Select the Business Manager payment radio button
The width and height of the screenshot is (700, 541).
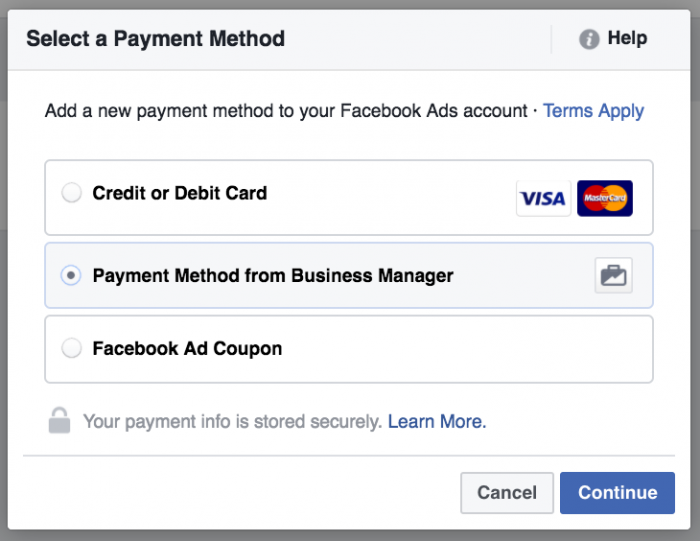[x=72, y=275]
